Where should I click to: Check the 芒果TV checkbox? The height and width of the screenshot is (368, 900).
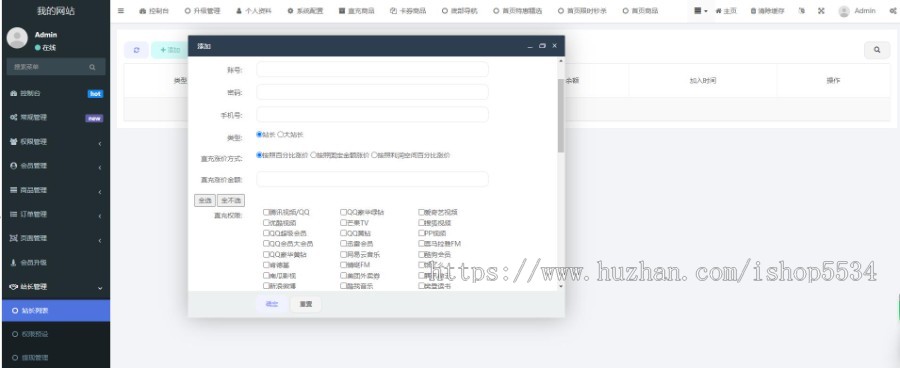(343, 223)
